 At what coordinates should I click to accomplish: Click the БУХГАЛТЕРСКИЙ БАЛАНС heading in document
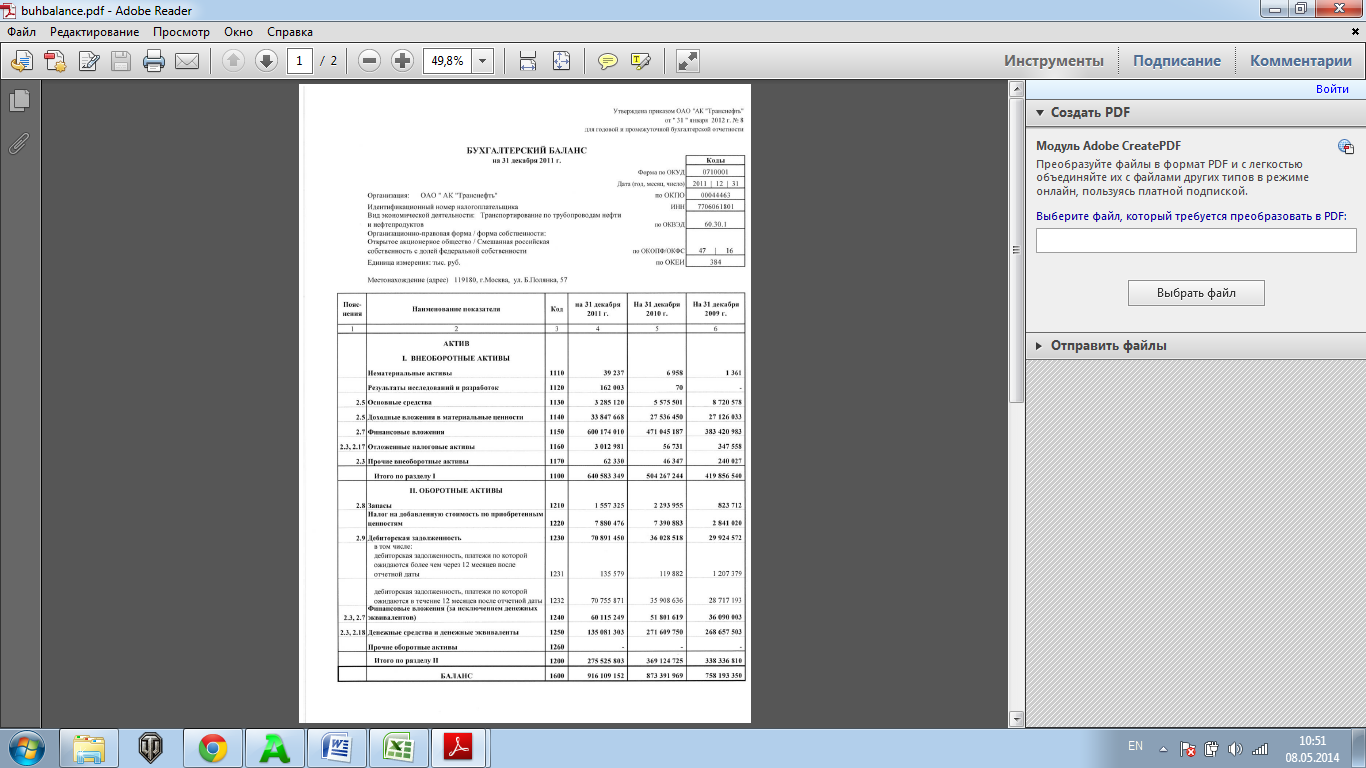click(x=526, y=151)
